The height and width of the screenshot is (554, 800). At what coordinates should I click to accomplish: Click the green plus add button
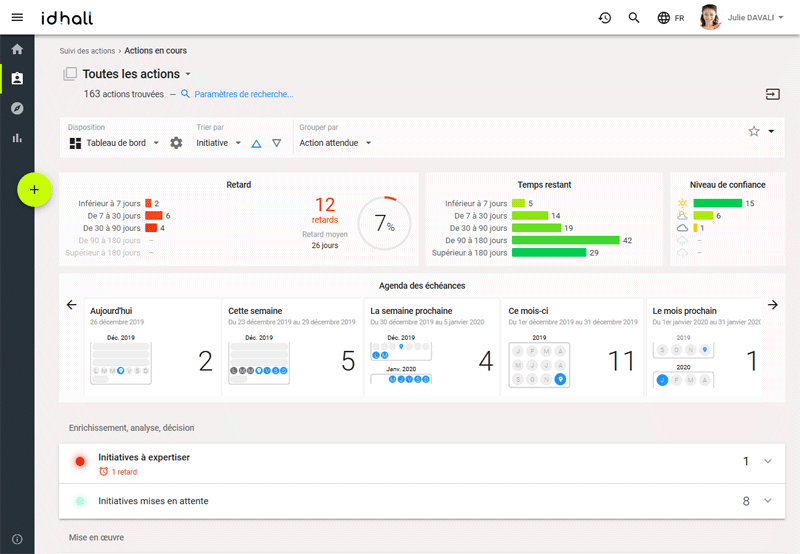[34, 190]
